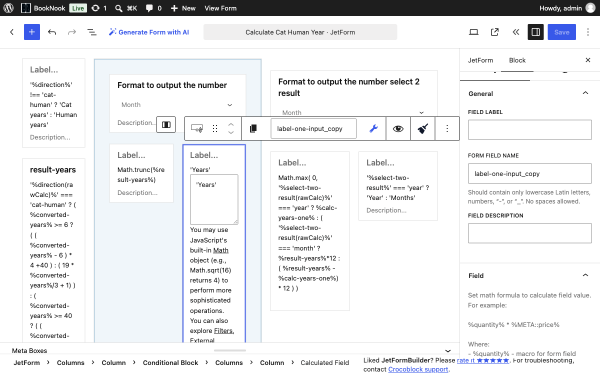This screenshot has width=600, height=375.
Task: Open the Filters link in the help text
Action: tap(224, 331)
